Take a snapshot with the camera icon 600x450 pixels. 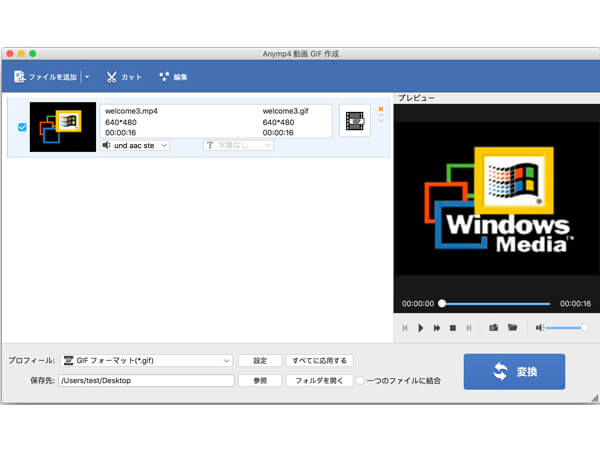pyautogui.click(x=494, y=328)
